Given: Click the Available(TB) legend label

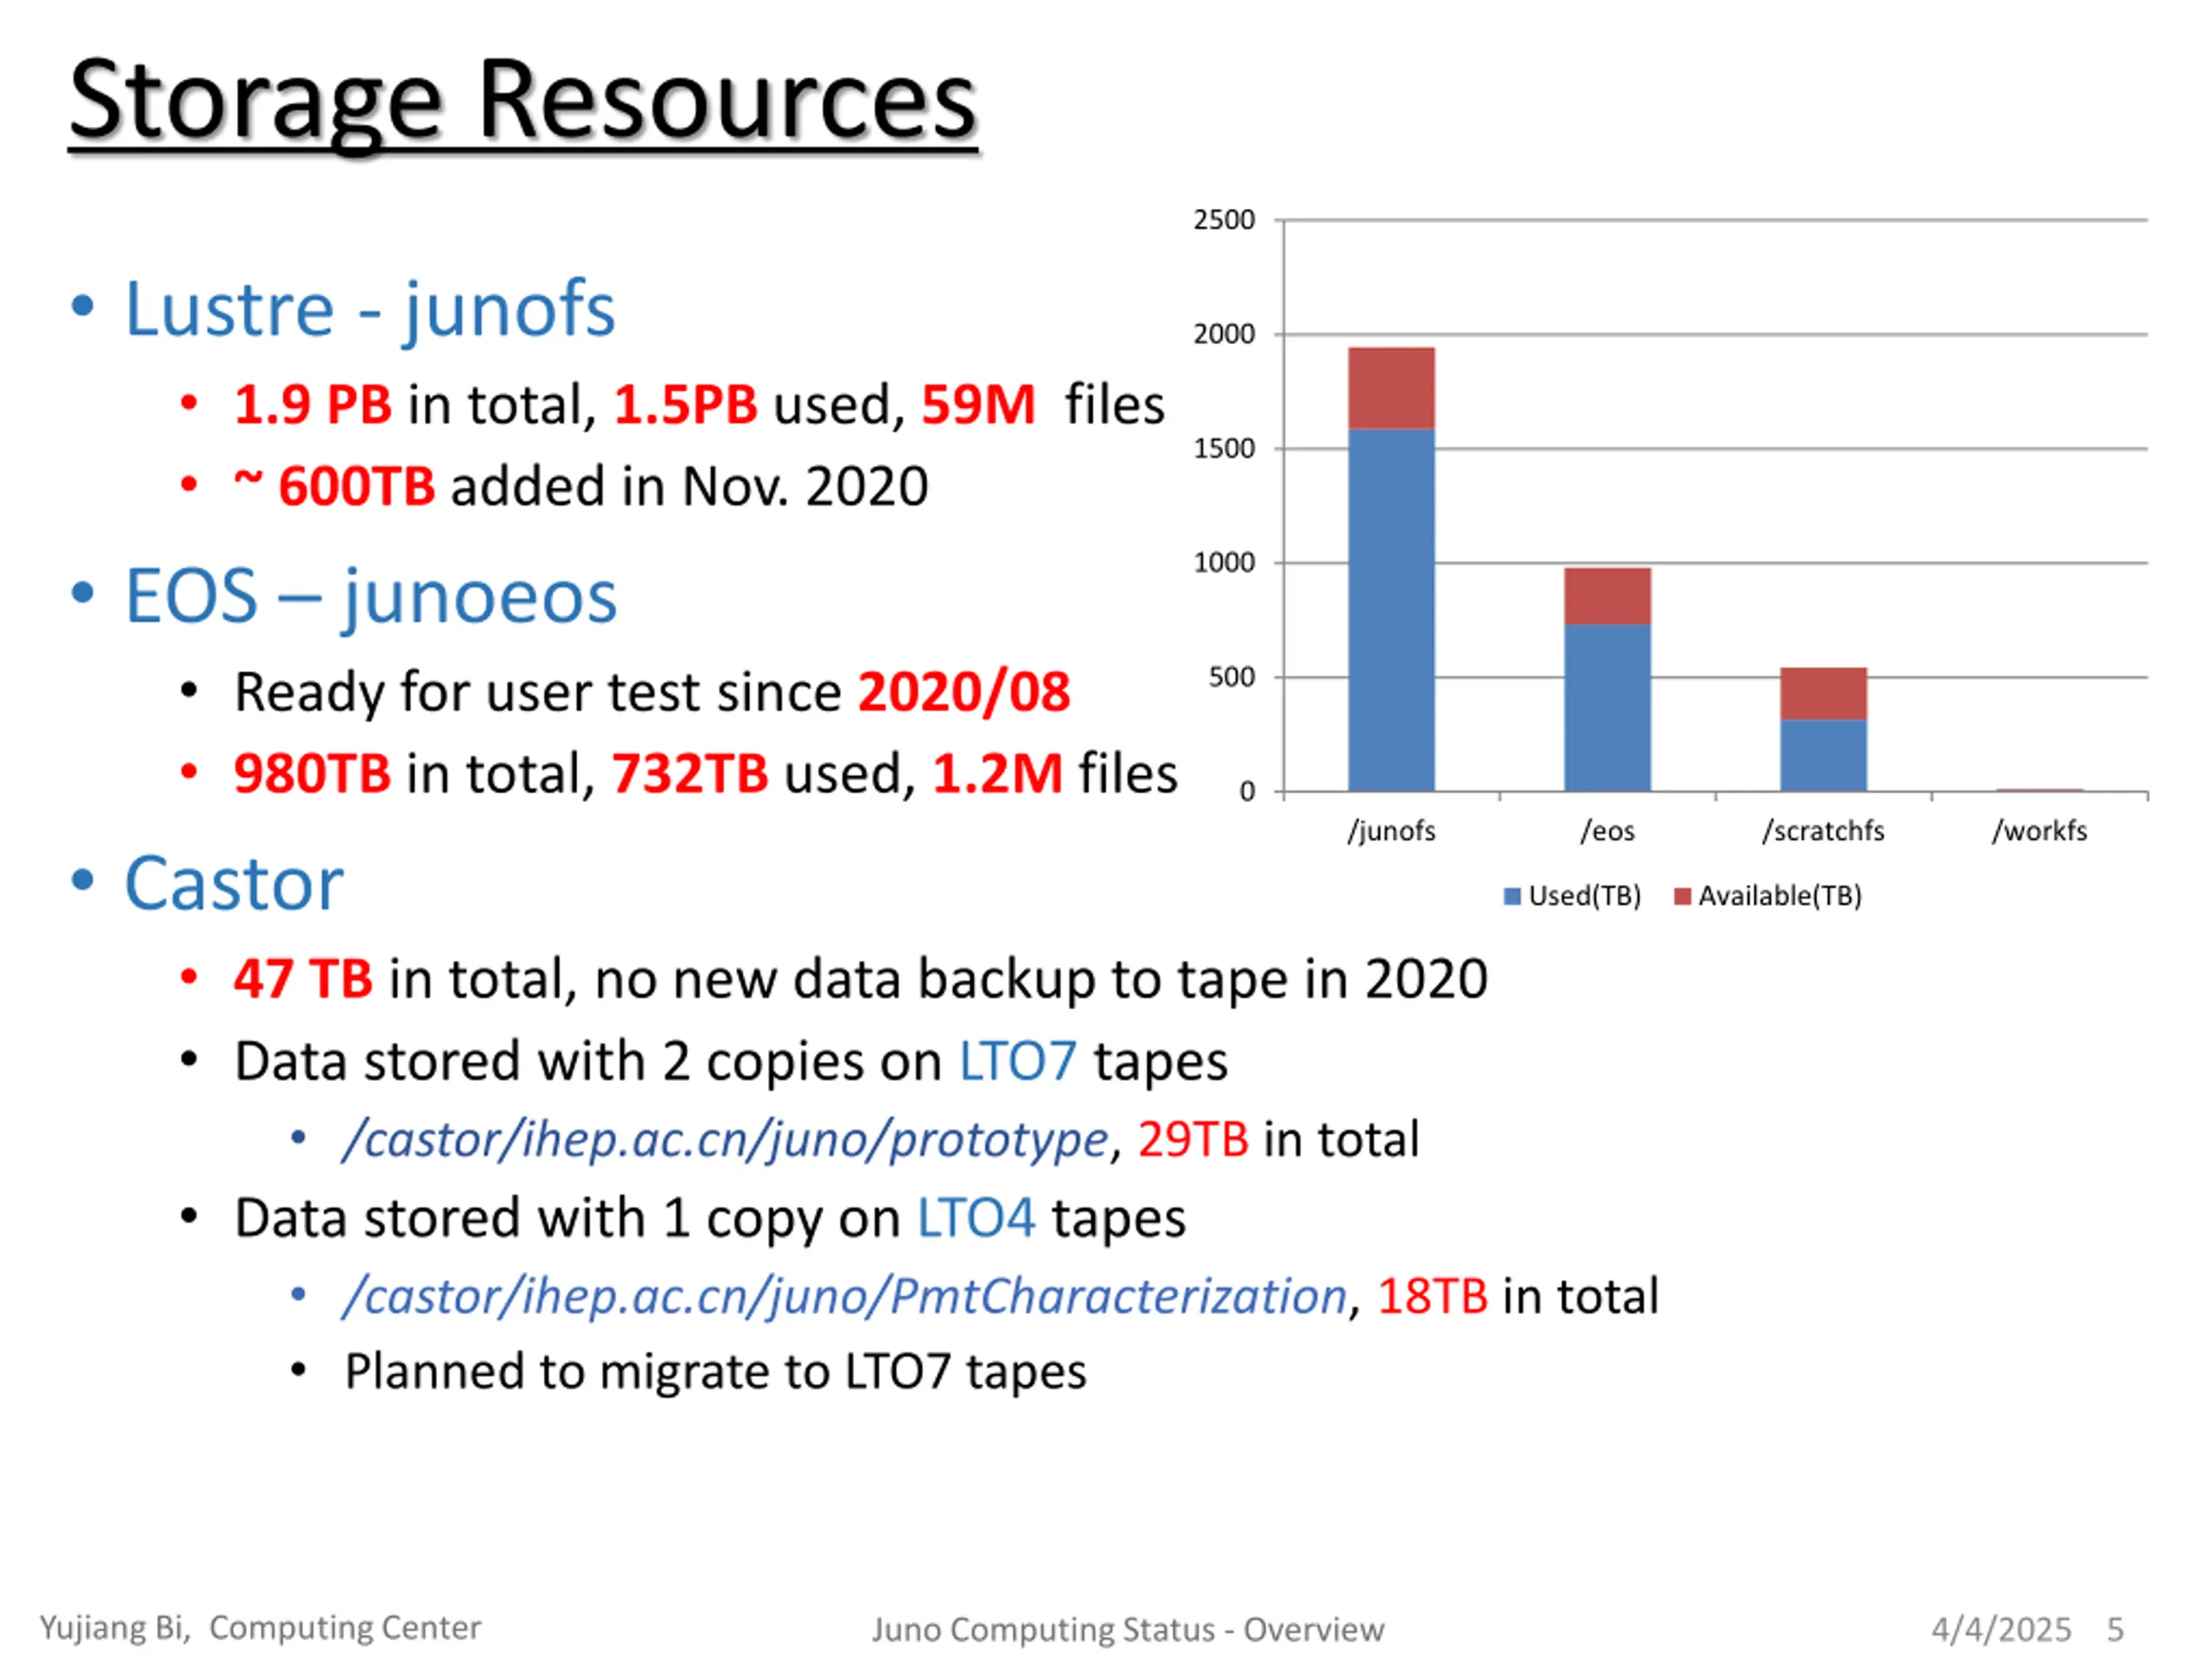Looking at the screenshot, I should tap(1780, 896).
